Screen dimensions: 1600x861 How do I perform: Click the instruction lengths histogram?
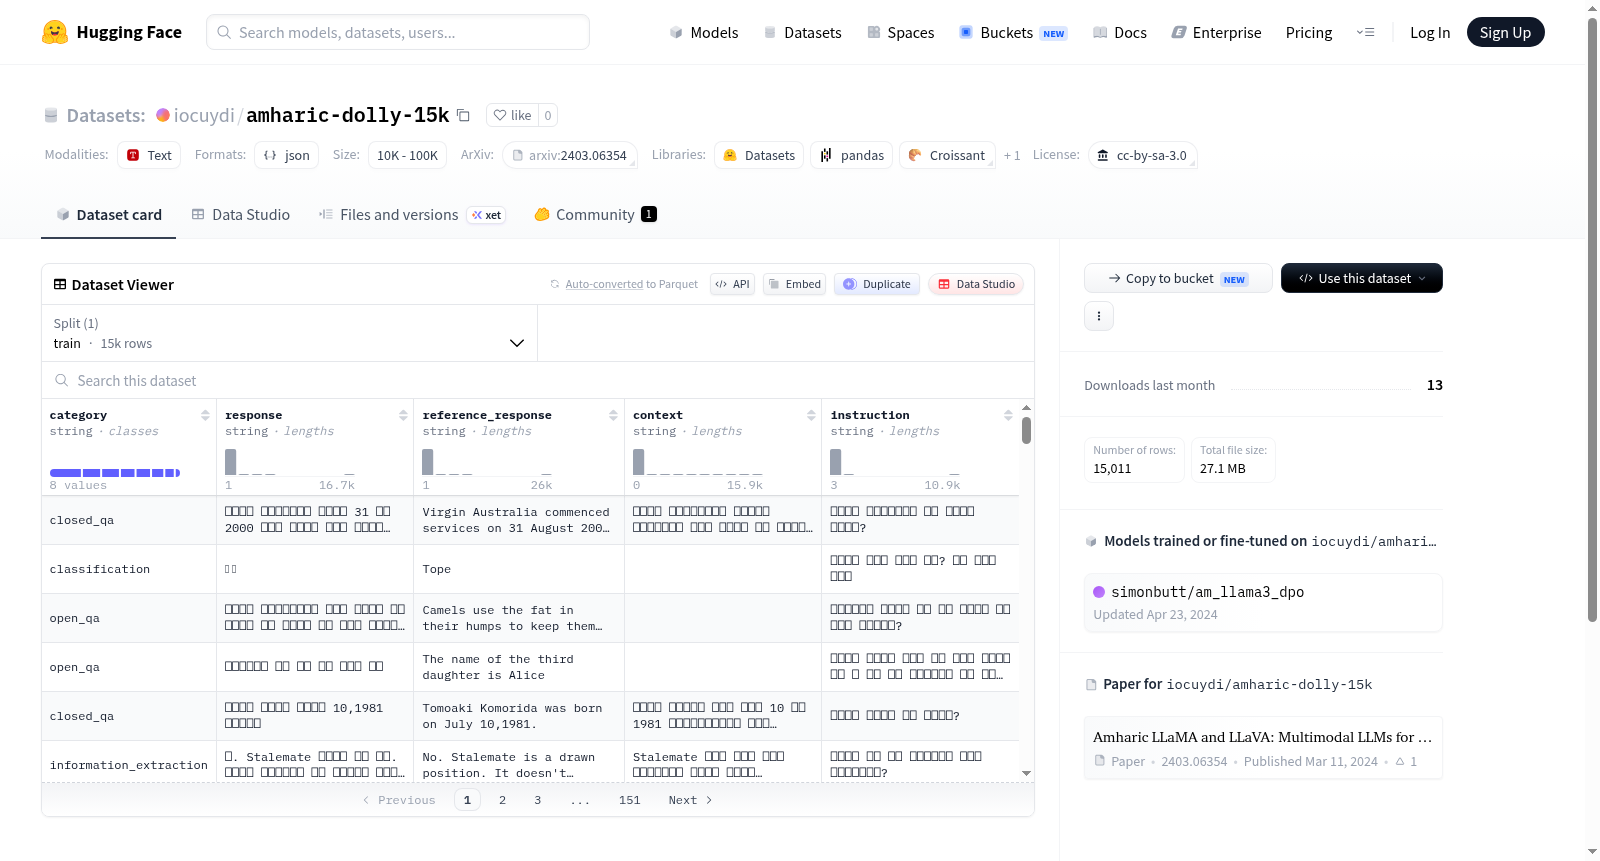point(895,462)
